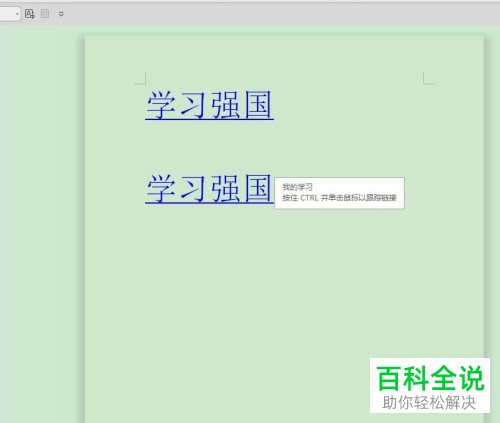Click the second 学习强国 hyperlink near tooltip

coord(209,188)
